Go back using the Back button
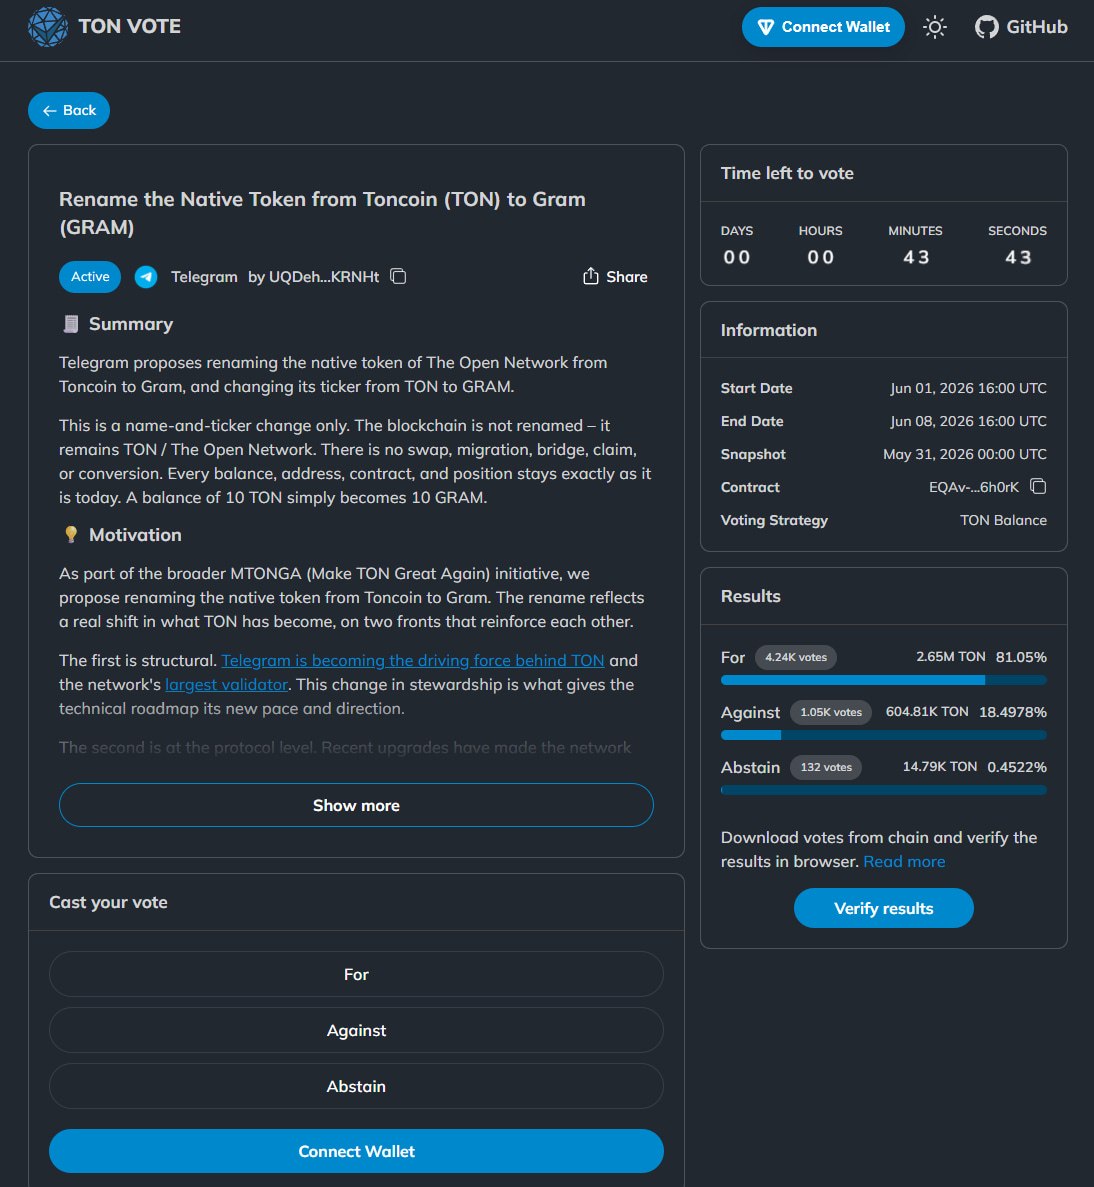1094x1187 pixels. click(x=69, y=111)
